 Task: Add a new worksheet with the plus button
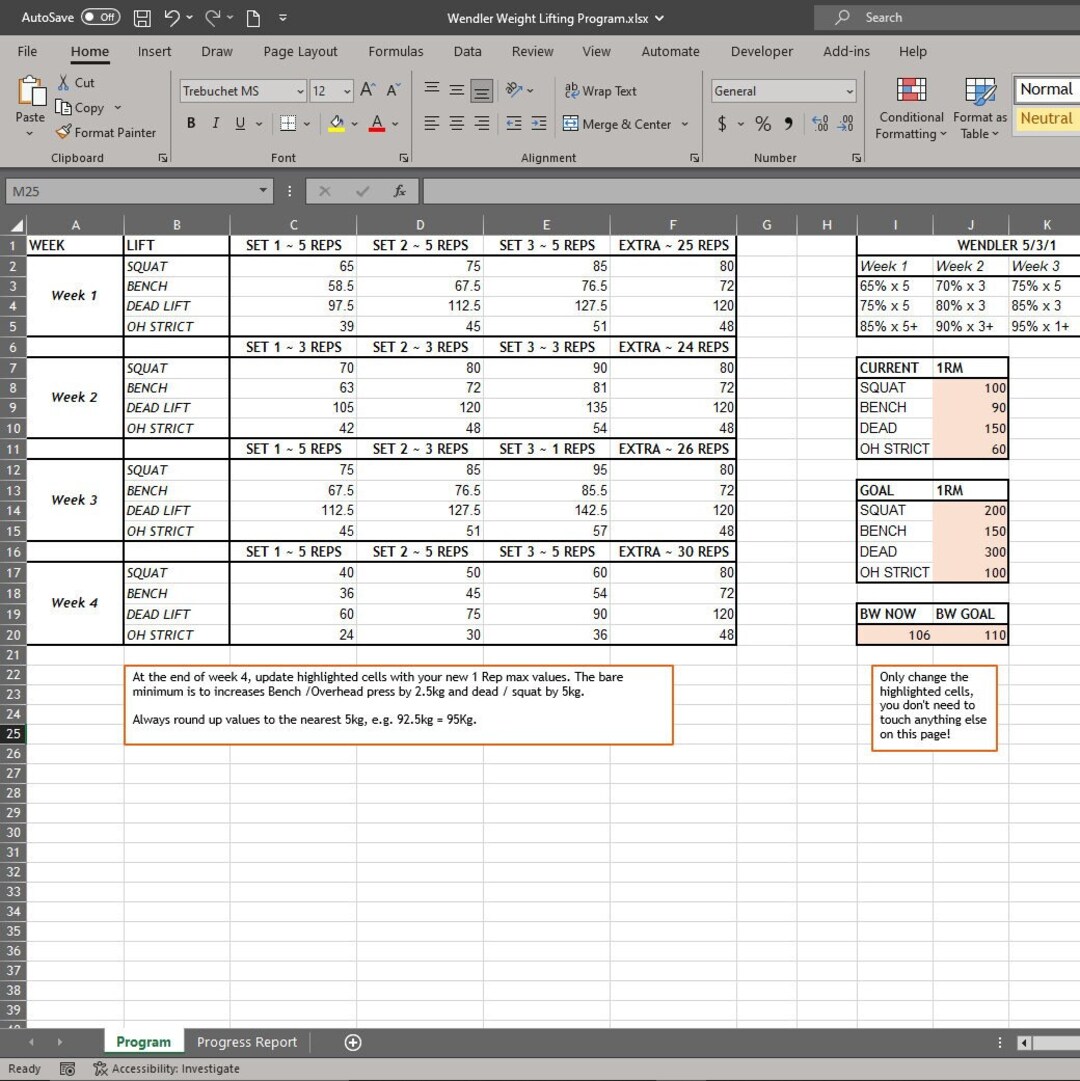[352, 1042]
